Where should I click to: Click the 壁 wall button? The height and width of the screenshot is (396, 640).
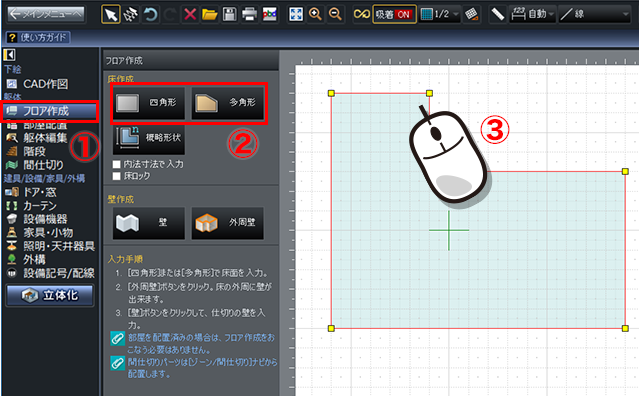(x=149, y=223)
